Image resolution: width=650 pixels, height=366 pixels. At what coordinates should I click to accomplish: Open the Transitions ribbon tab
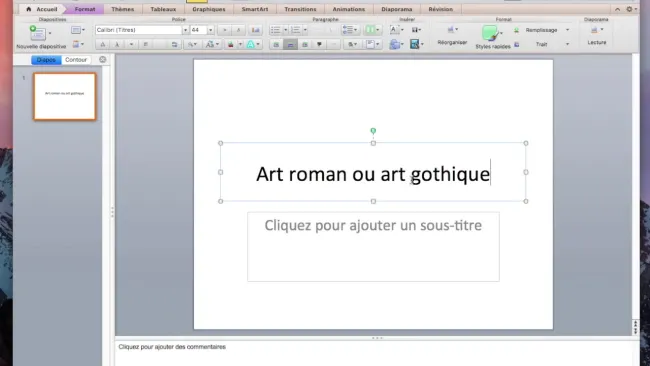point(300,9)
